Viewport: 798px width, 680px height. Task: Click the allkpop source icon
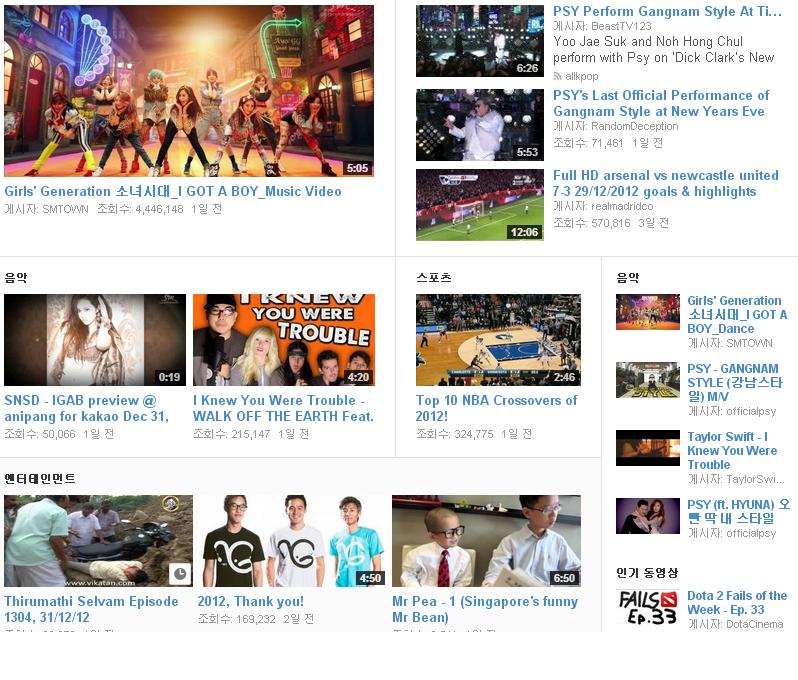click(559, 75)
